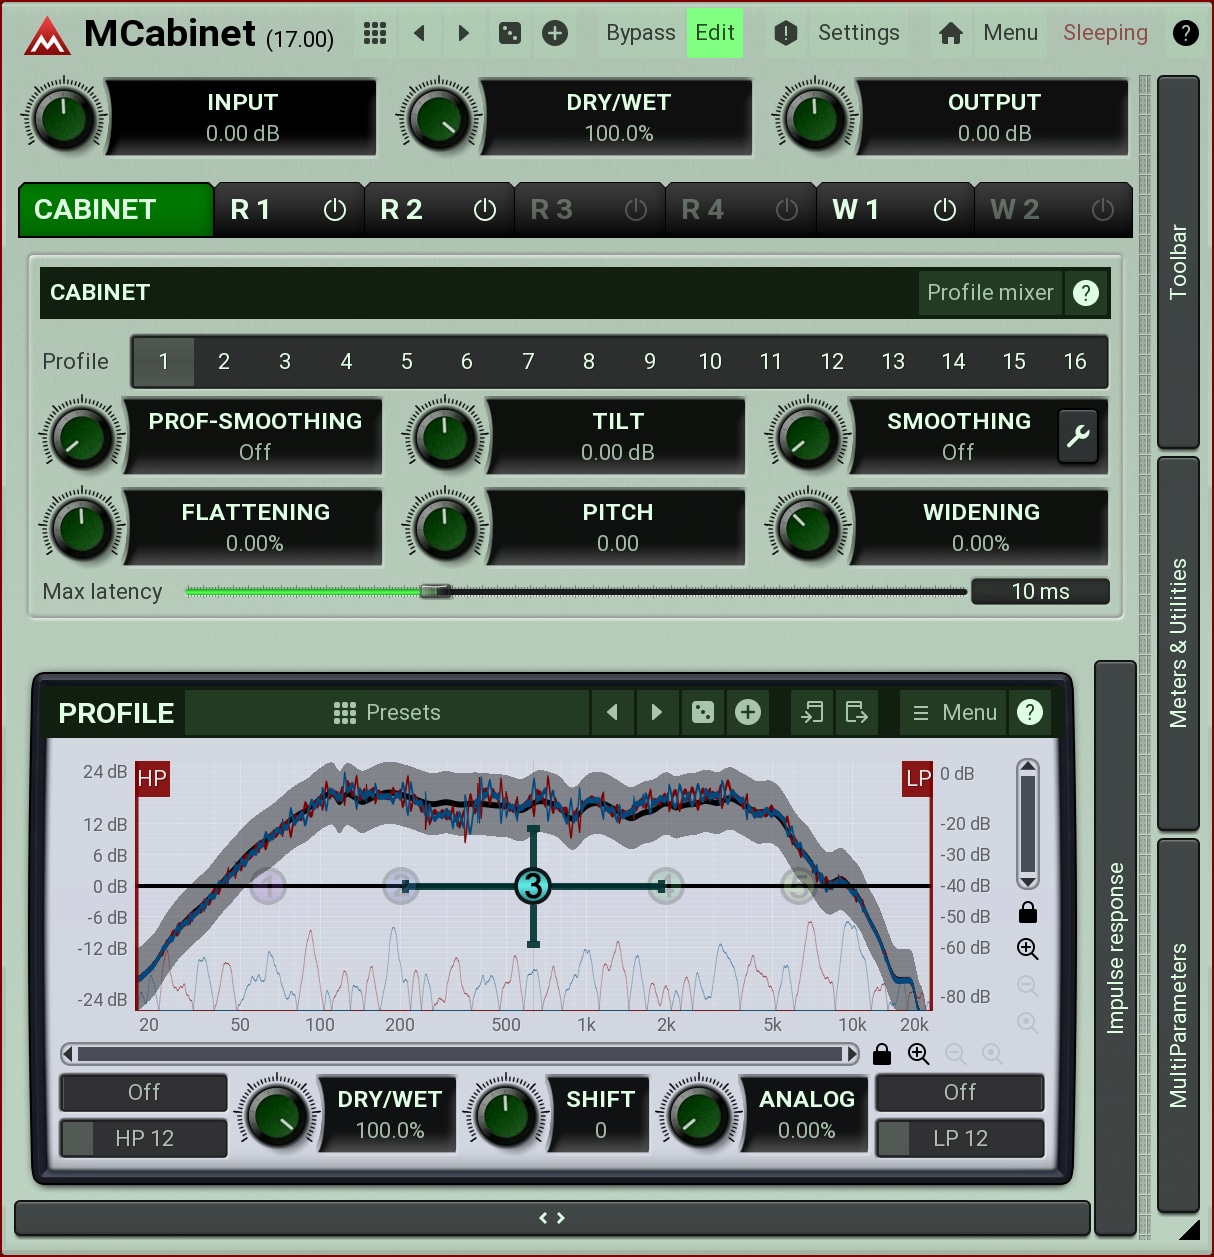Click the vertical zoom-in magnifier icon

(1027, 949)
